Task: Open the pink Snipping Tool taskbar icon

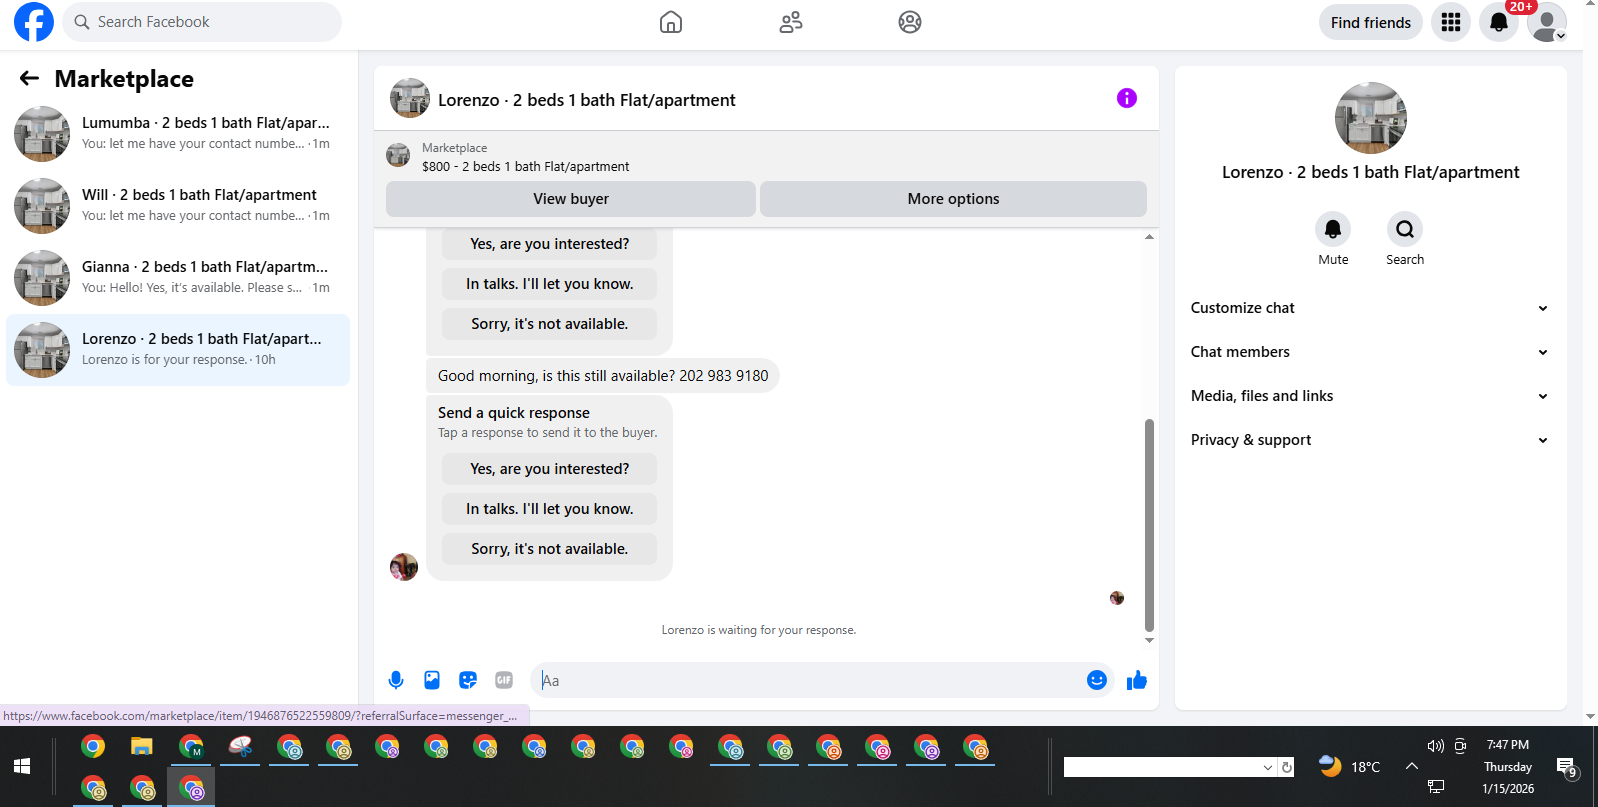Action: point(240,747)
